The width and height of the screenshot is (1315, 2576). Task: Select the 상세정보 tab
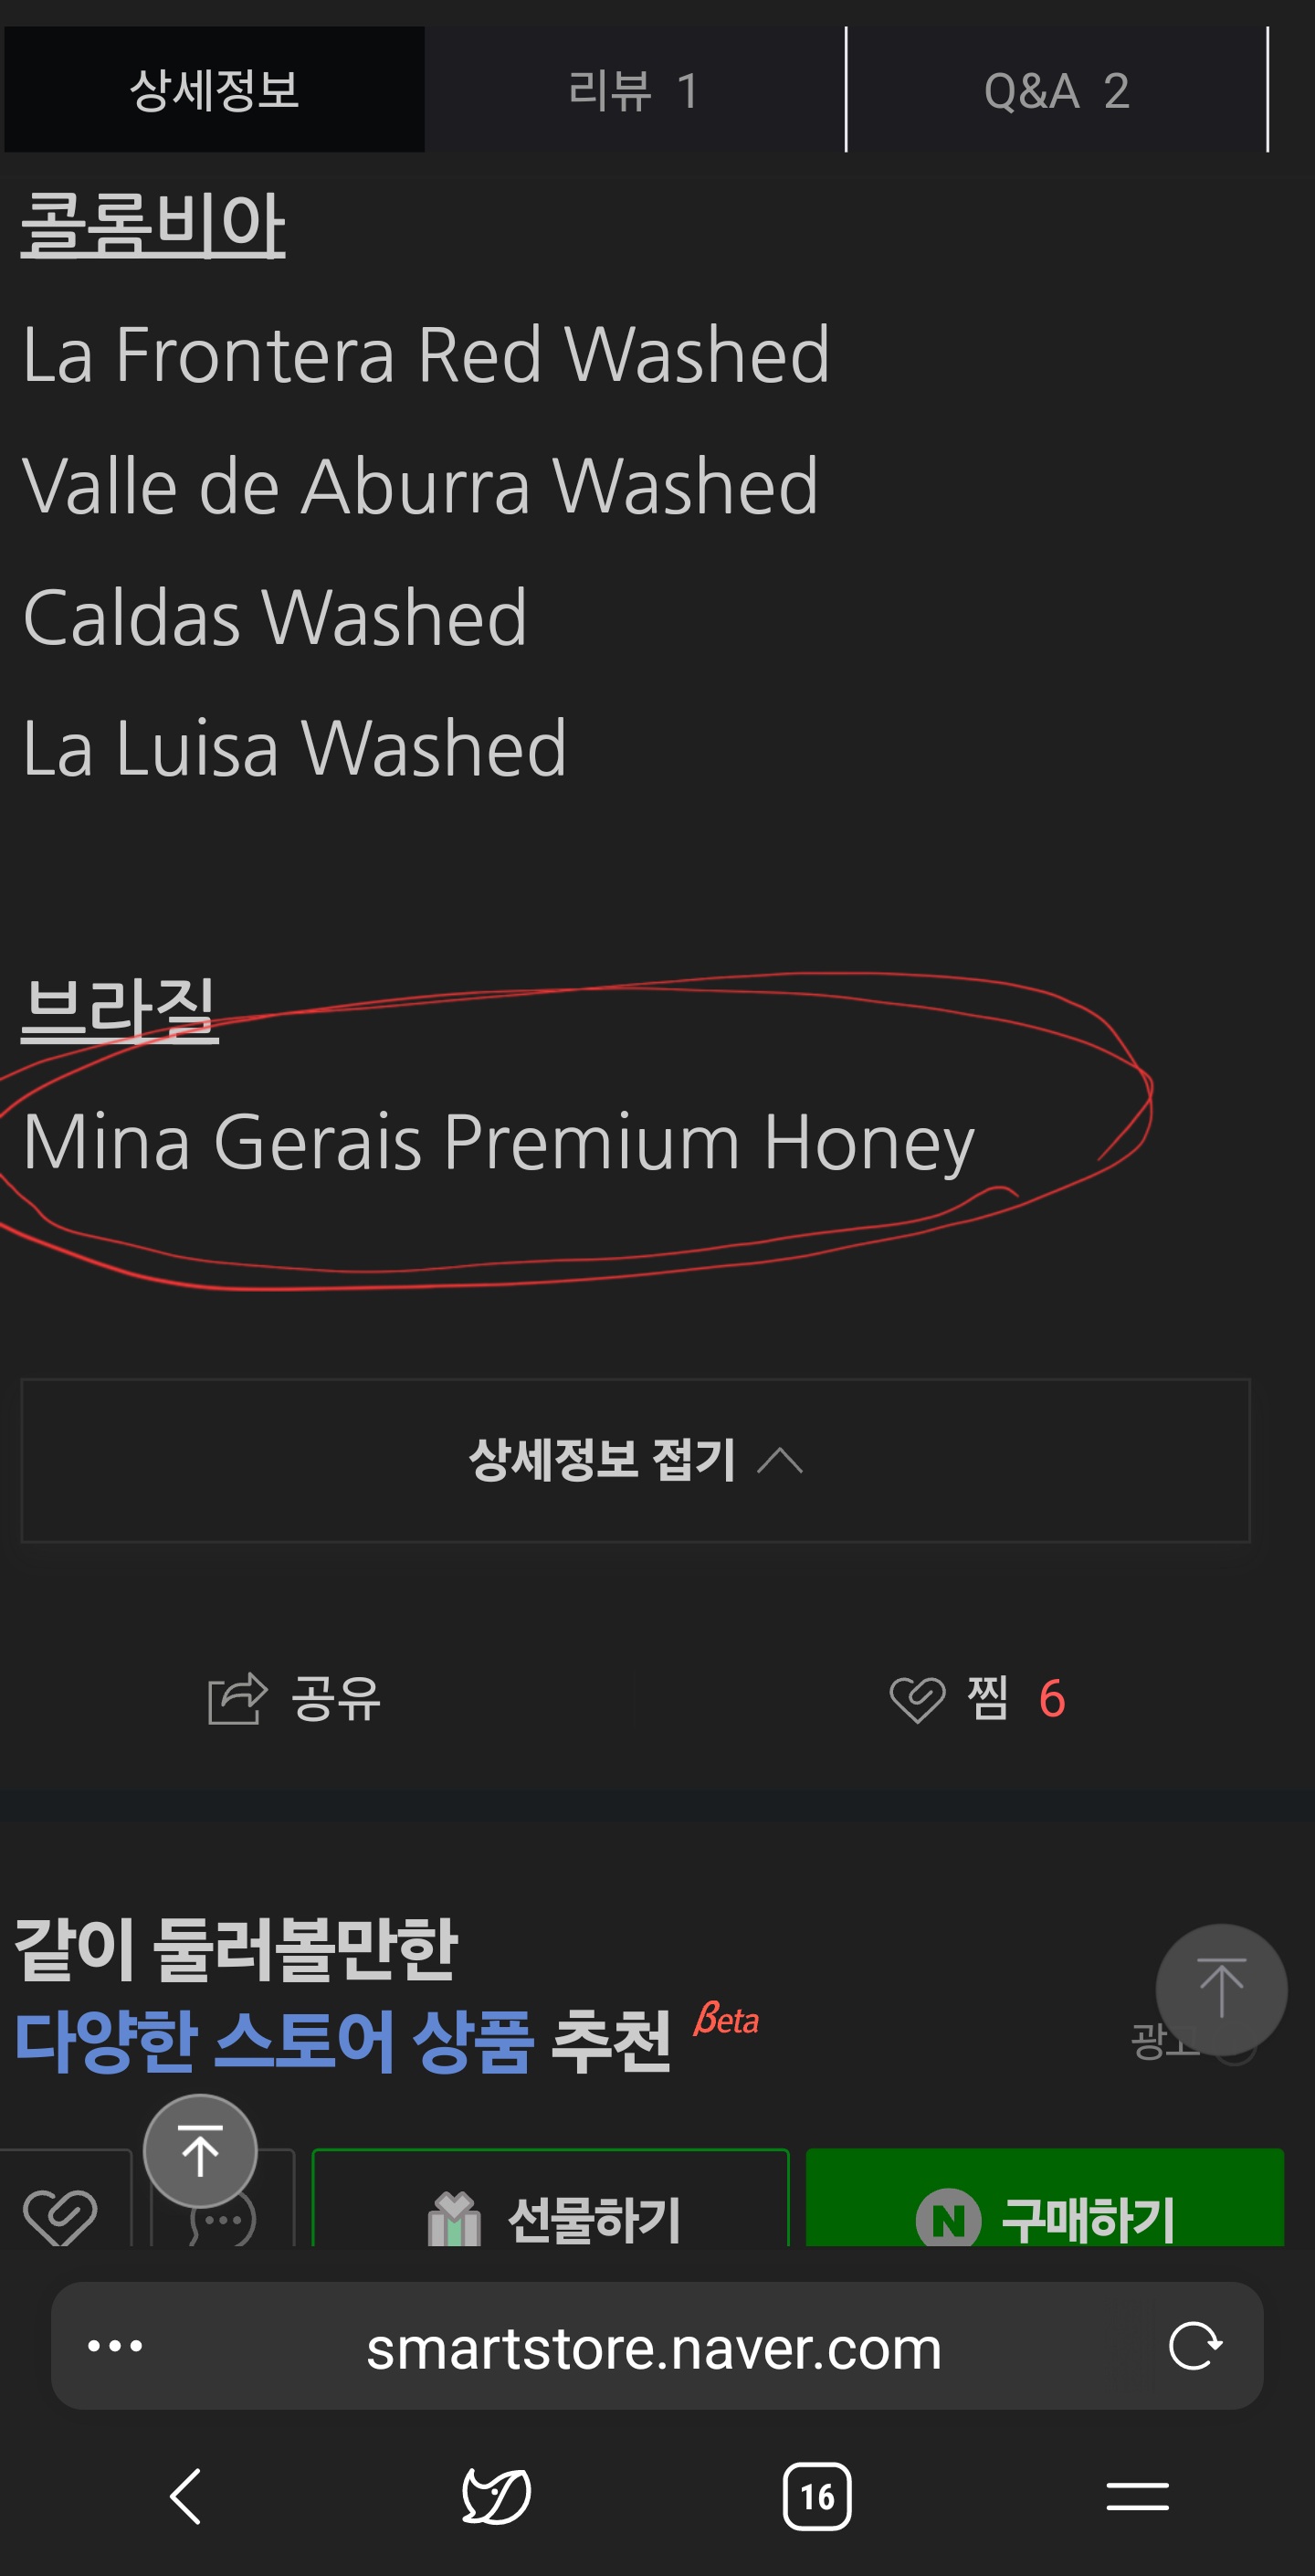coord(214,90)
